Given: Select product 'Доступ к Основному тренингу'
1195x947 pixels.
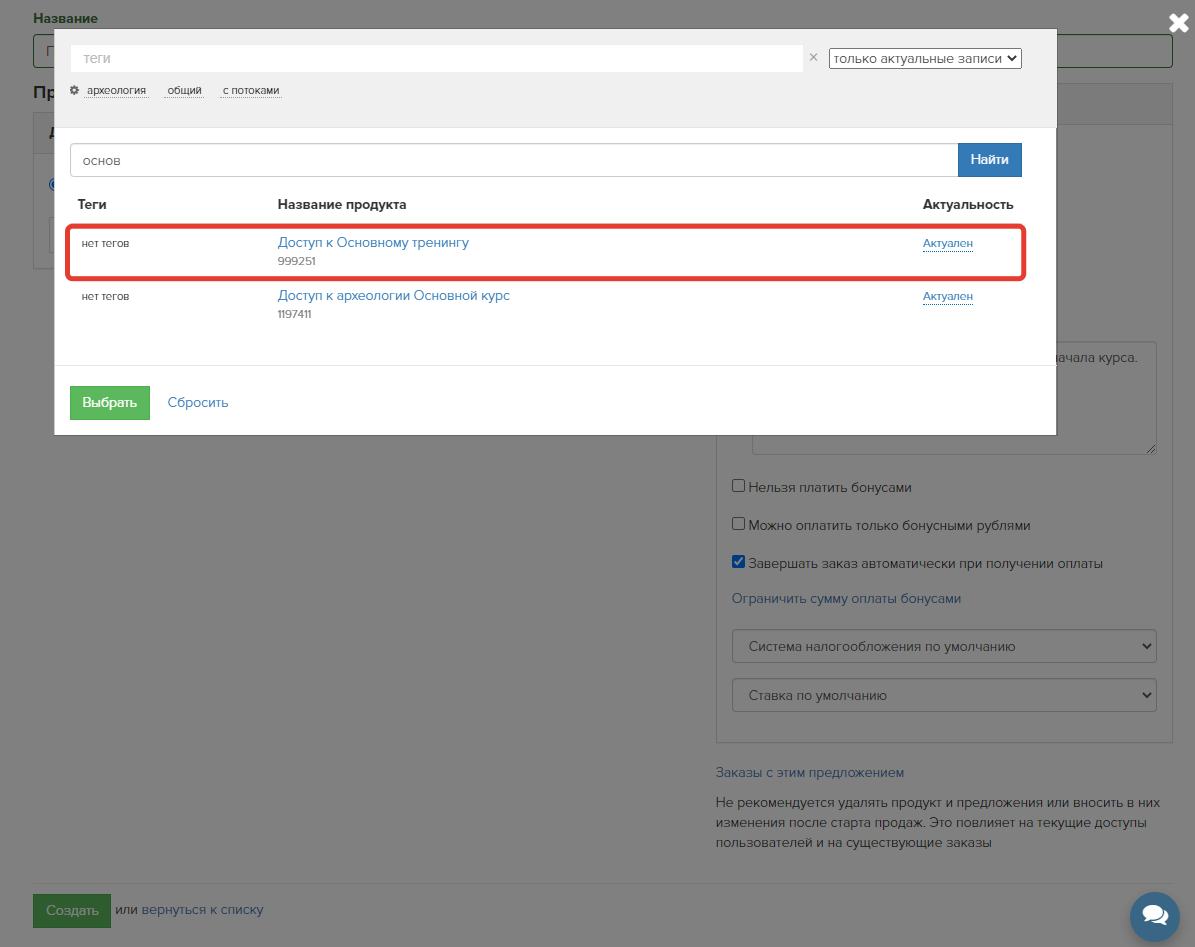Looking at the screenshot, I should click(x=373, y=243).
